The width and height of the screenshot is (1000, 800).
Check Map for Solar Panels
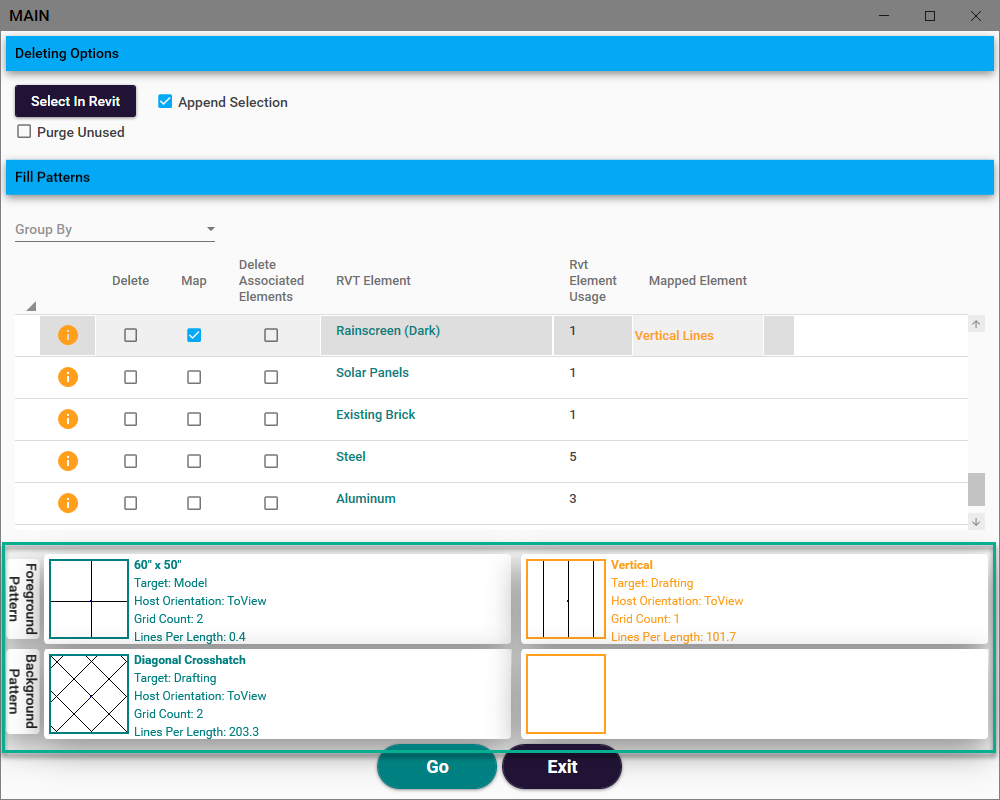[x=194, y=377]
